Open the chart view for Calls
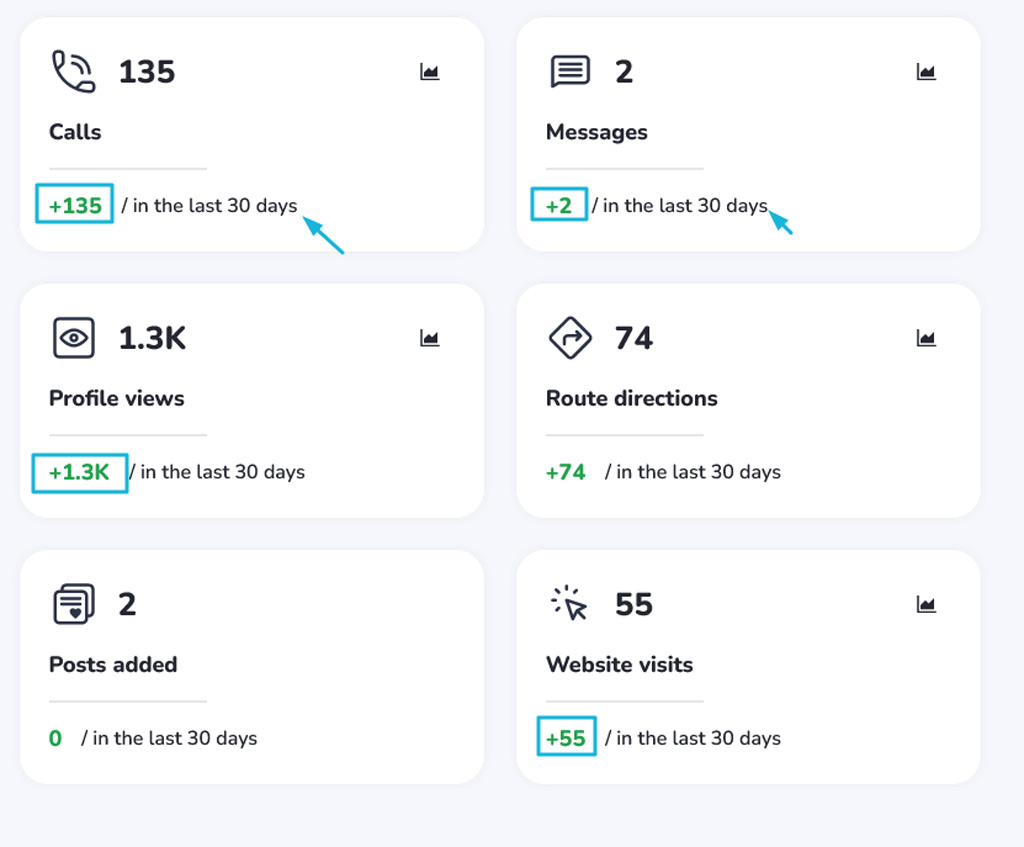Screen dimensions: 1024x847 [429, 71]
